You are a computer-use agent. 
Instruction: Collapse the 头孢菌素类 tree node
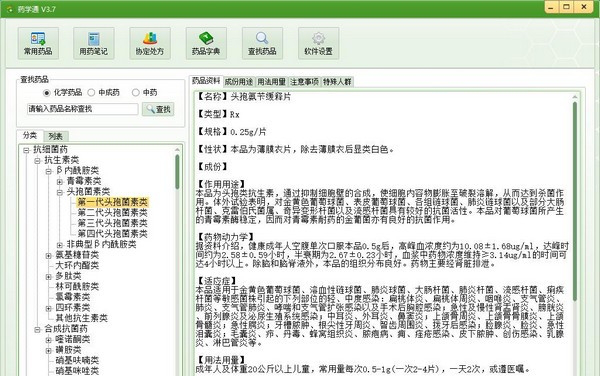pyautogui.click(x=60, y=192)
